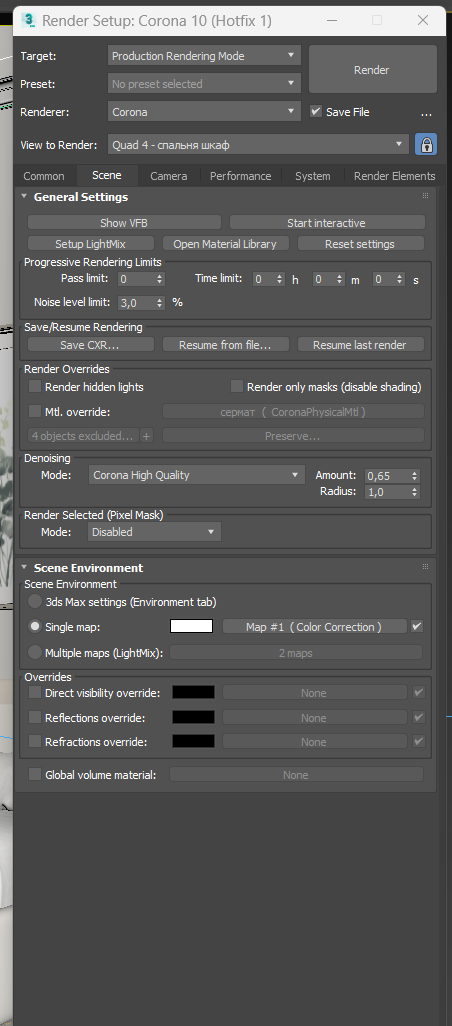Adjust the Noise level limit spinner

[159, 302]
